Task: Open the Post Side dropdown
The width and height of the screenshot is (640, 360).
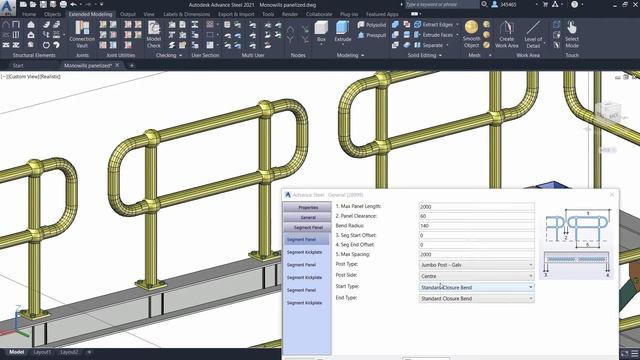Action: tap(476, 276)
